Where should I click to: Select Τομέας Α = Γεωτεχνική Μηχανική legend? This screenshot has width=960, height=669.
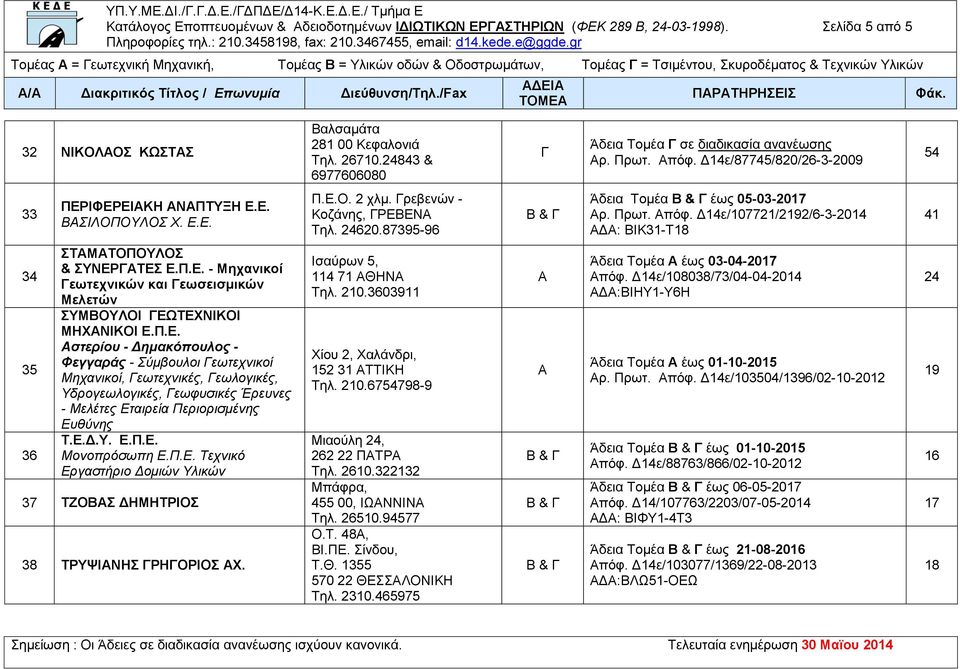pyautogui.click(x=112, y=65)
